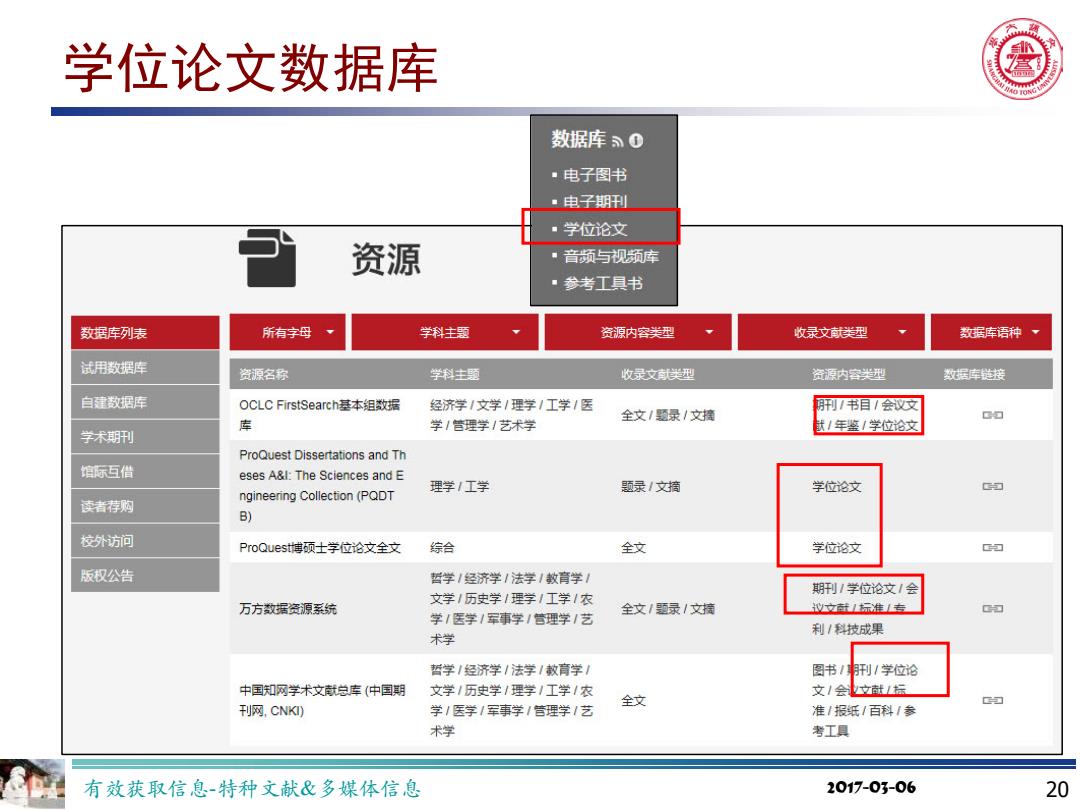This screenshot has width=1080, height=810.
Task: Expand the 数据库语种 dropdown filter
Action: click(991, 333)
